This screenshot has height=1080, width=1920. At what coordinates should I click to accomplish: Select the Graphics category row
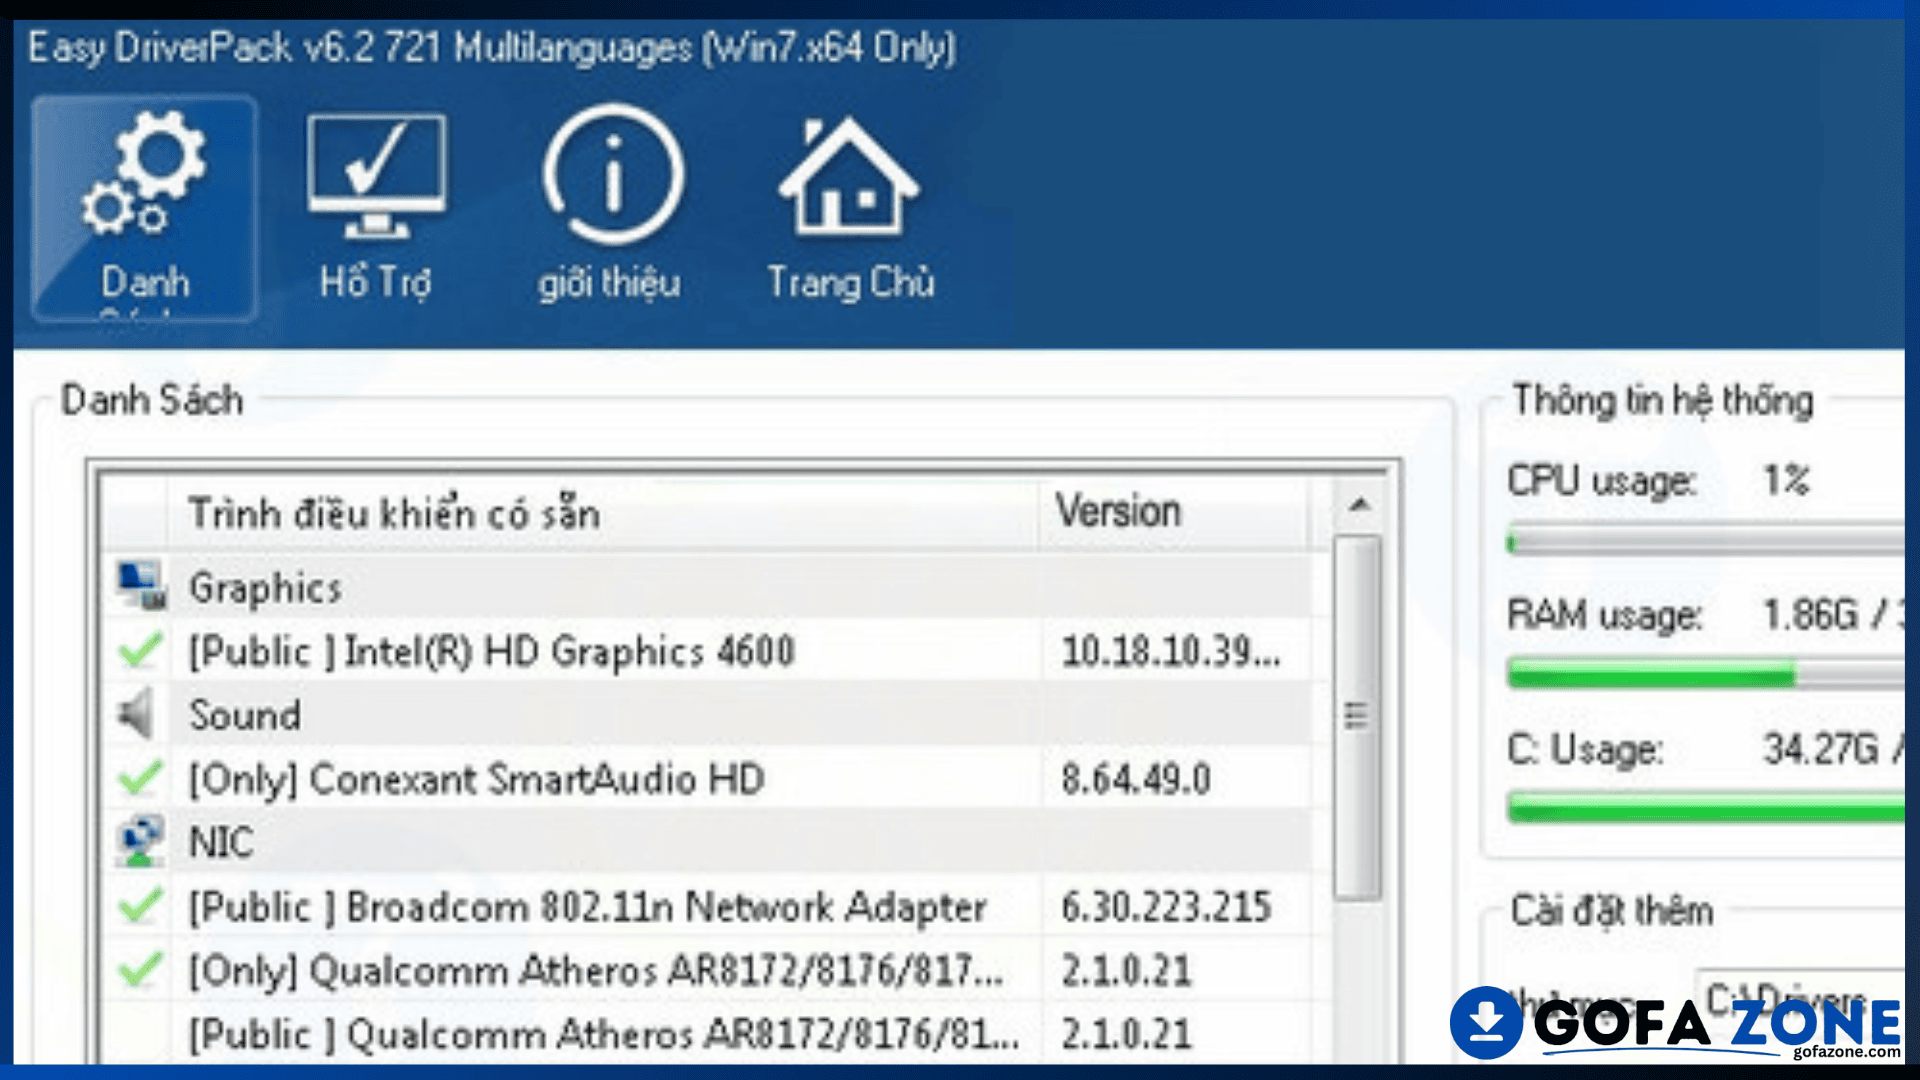click(x=708, y=587)
